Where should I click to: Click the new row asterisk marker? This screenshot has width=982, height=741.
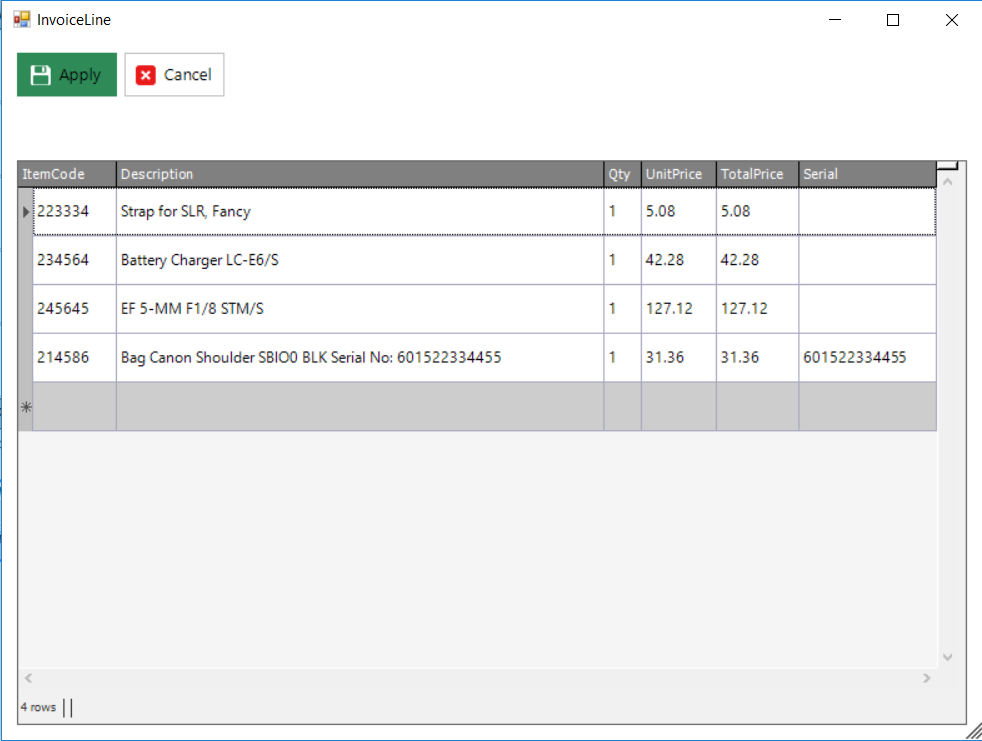tap(26, 407)
